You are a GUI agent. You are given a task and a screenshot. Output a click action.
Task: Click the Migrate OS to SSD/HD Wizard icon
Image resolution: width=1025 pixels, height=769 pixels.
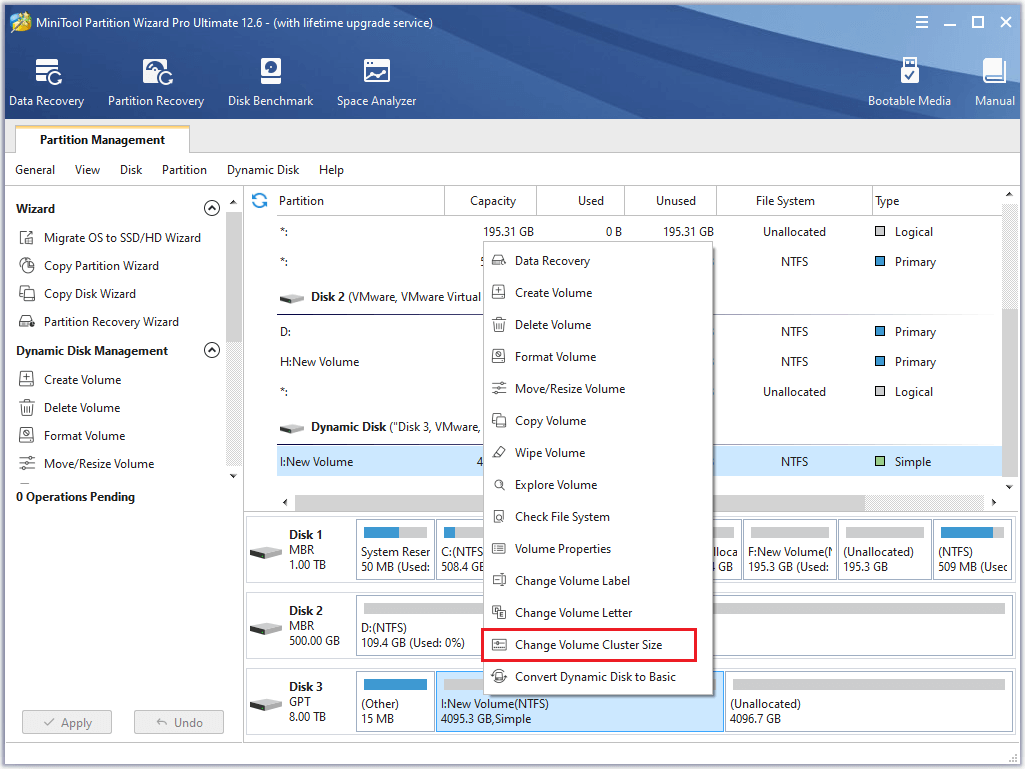click(x=27, y=237)
